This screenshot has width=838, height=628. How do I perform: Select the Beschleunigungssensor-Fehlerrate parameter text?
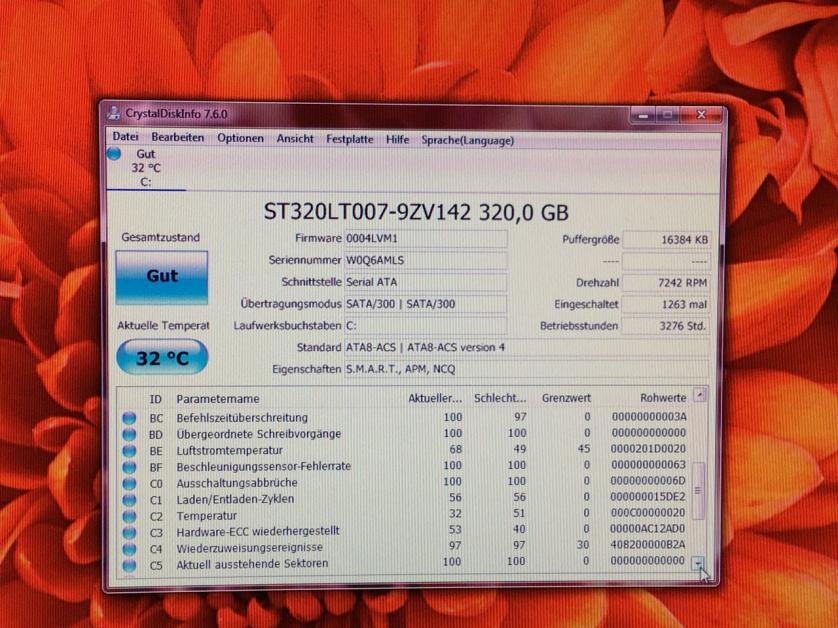point(263,467)
